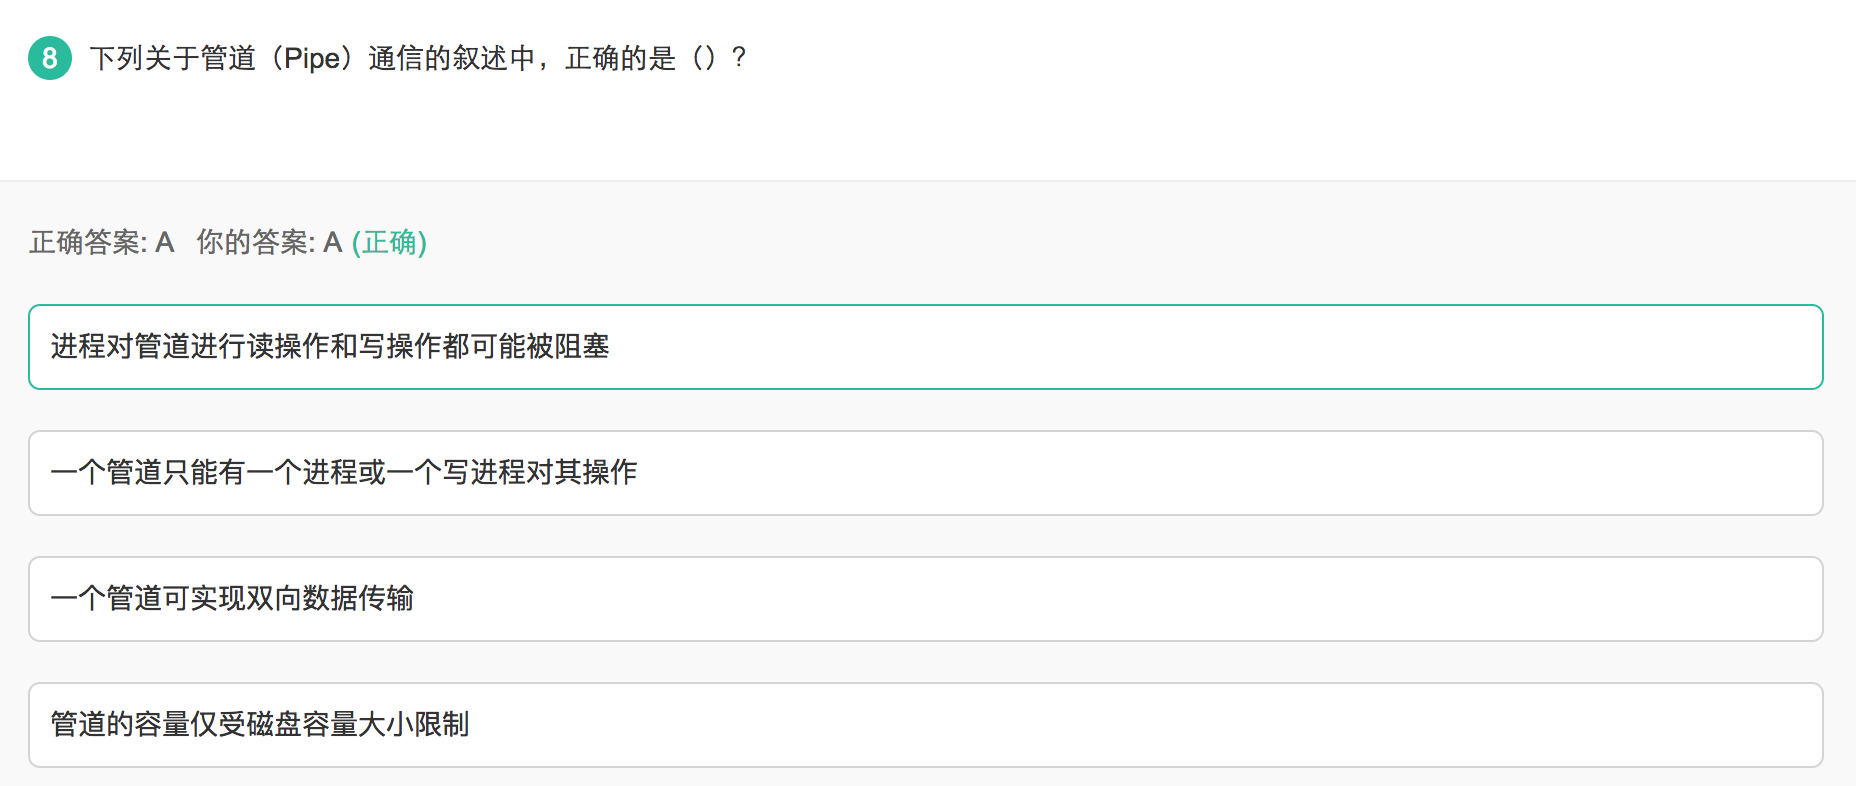
Task: Pick the bidirectional data transfer option
Action: click(x=925, y=599)
